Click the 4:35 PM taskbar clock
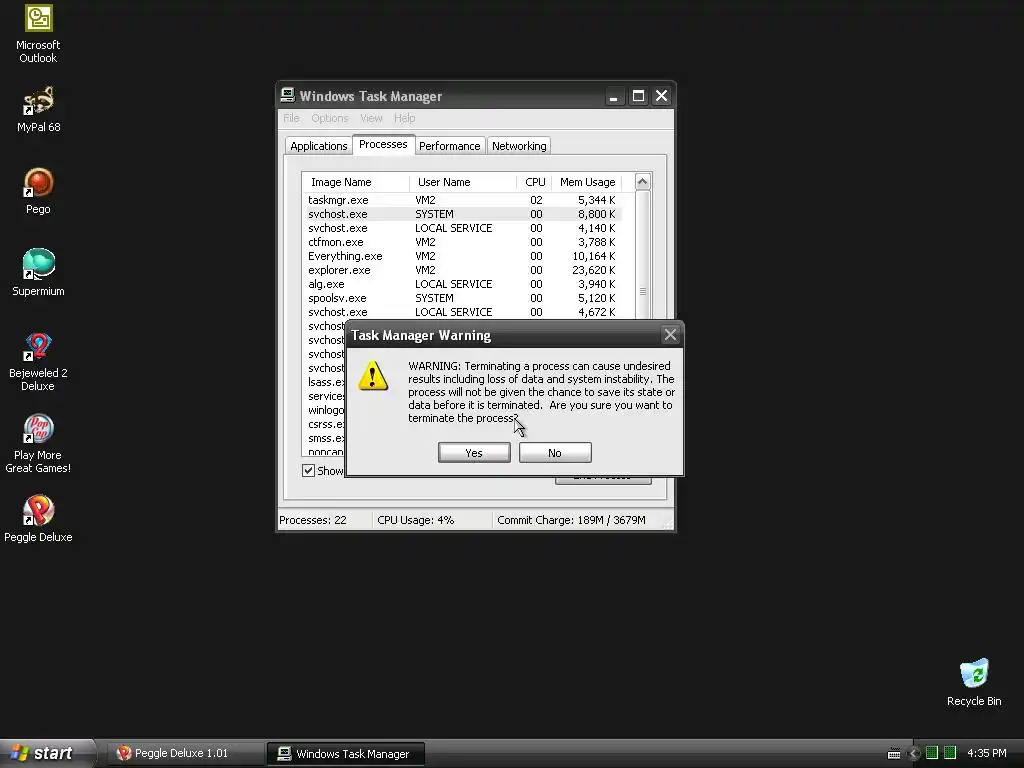 coord(987,753)
